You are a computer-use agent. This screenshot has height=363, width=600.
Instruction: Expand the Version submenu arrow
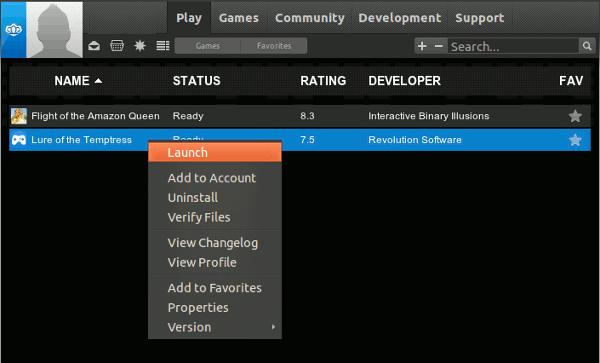(x=273, y=327)
